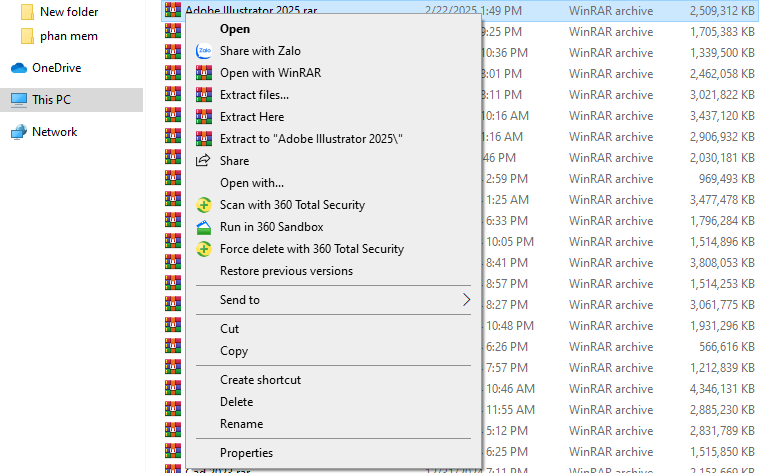Image resolution: width=759 pixels, height=473 pixels.
Task: Click the WinRAR icon next to Extract files...
Action: coord(204,95)
